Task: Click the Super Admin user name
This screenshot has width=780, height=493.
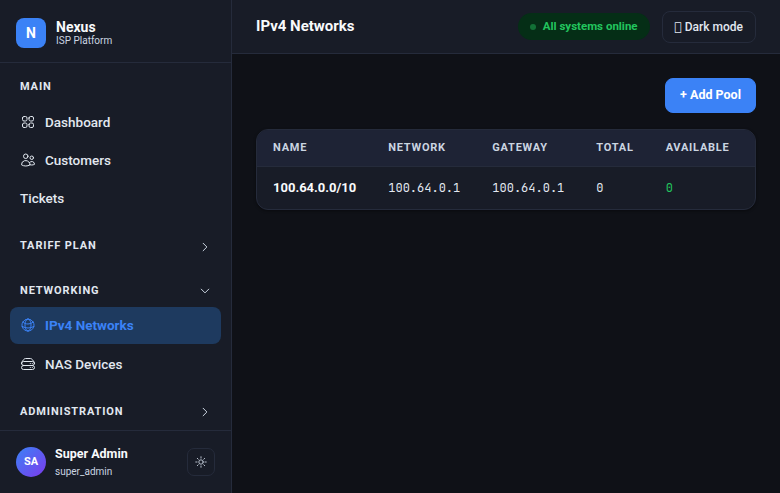Action: click(92, 454)
